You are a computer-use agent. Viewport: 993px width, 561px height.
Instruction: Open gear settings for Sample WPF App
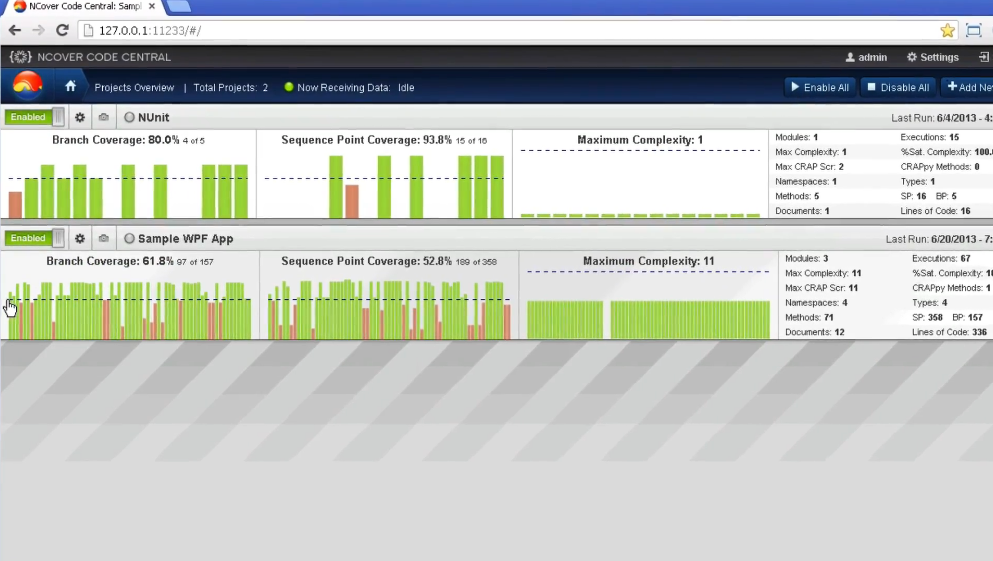(x=80, y=239)
